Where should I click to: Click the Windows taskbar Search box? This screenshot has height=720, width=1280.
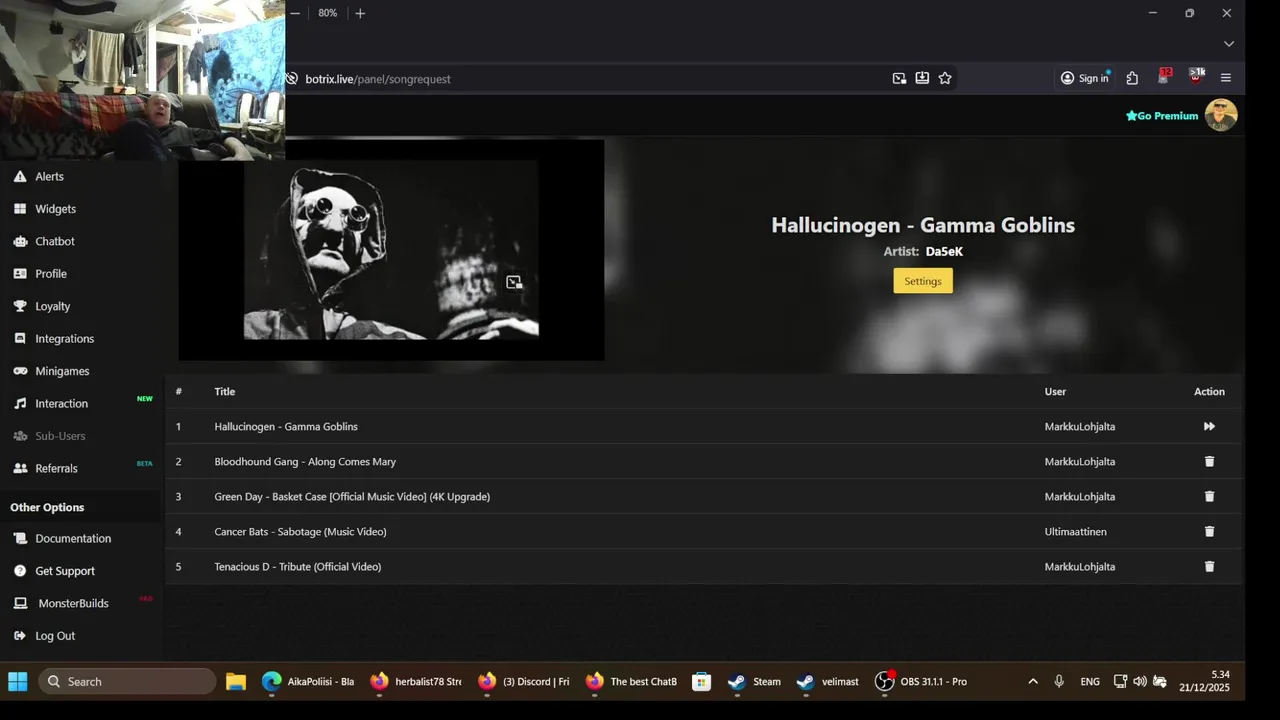click(x=127, y=682)
